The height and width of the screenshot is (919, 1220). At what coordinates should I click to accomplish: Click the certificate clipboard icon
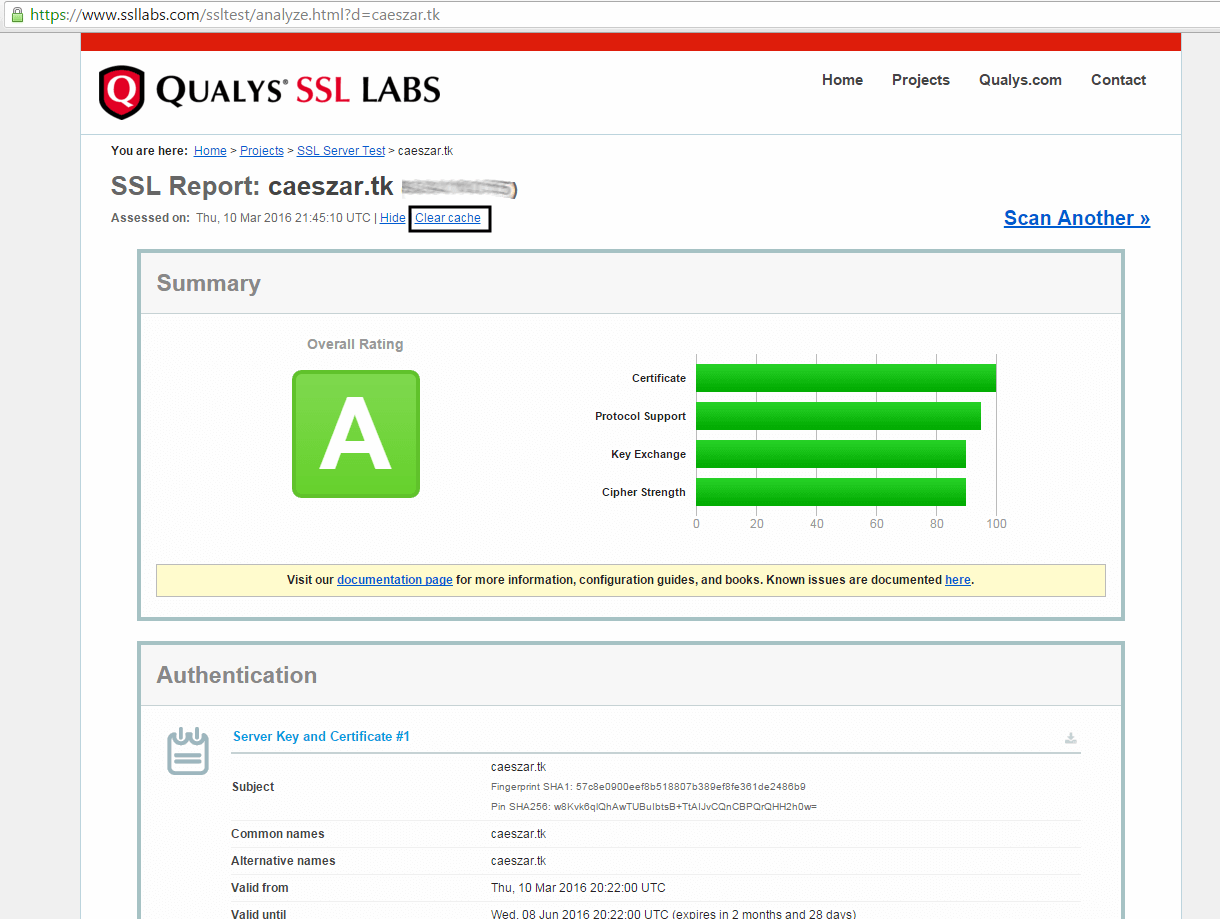click(x=187, y=751)
